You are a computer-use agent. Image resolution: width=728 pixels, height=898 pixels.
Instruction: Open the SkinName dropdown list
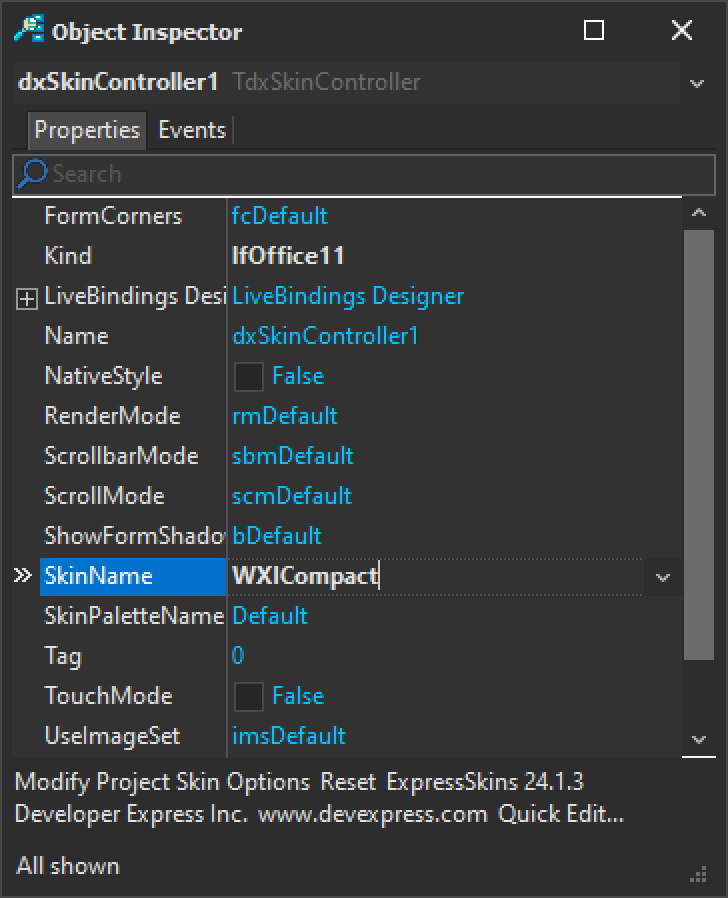click(662, 577)
